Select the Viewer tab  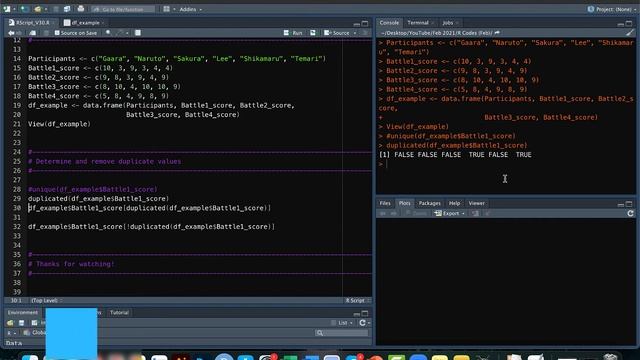tap(476, 203)
